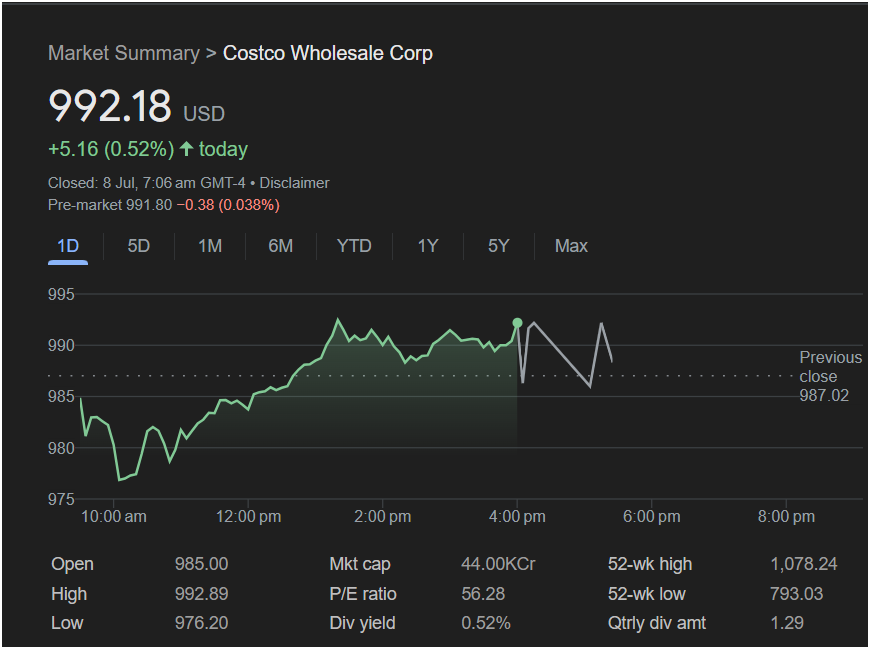The width and height of the screenshot is (870, 649).
Task: Click the green closing price marker dot
Action: coord(517,323)
